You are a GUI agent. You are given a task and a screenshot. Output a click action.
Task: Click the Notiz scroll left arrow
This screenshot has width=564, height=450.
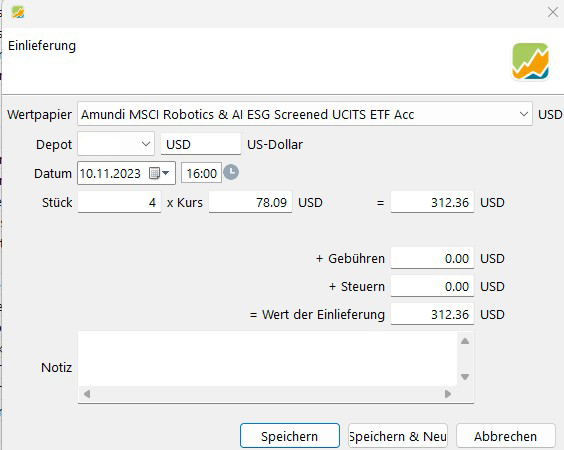(x=87, y=394)
